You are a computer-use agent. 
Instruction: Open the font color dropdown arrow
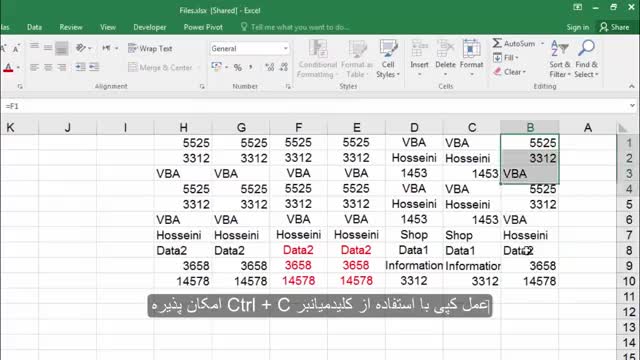[x=18, y=67]
